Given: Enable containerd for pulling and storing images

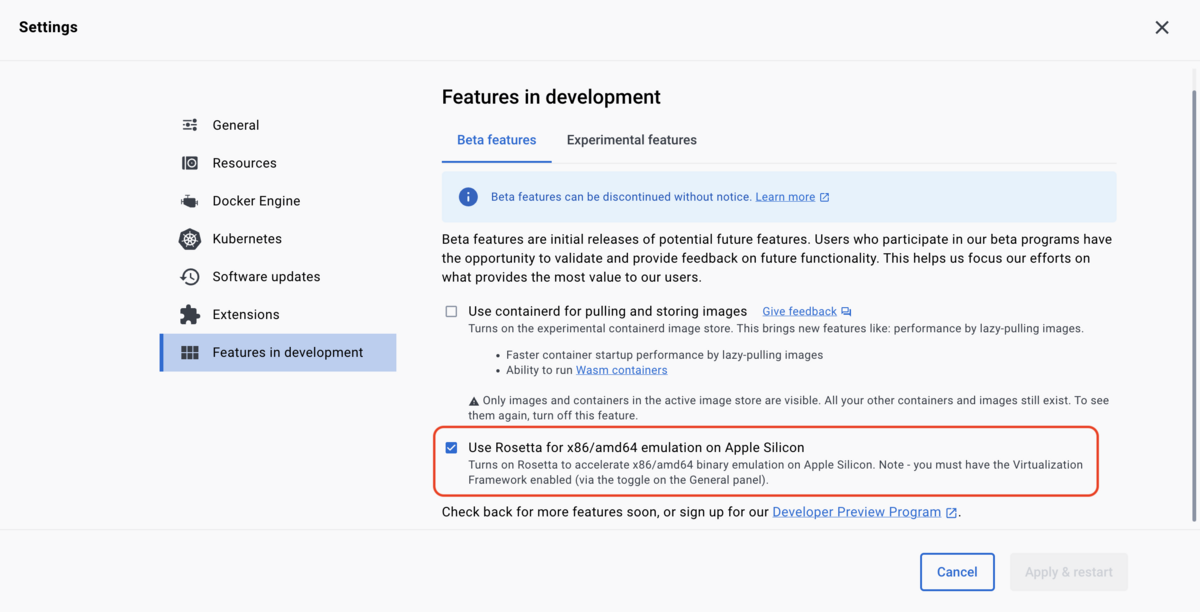Looking at the screenshot, I should [x=451, y=311].
